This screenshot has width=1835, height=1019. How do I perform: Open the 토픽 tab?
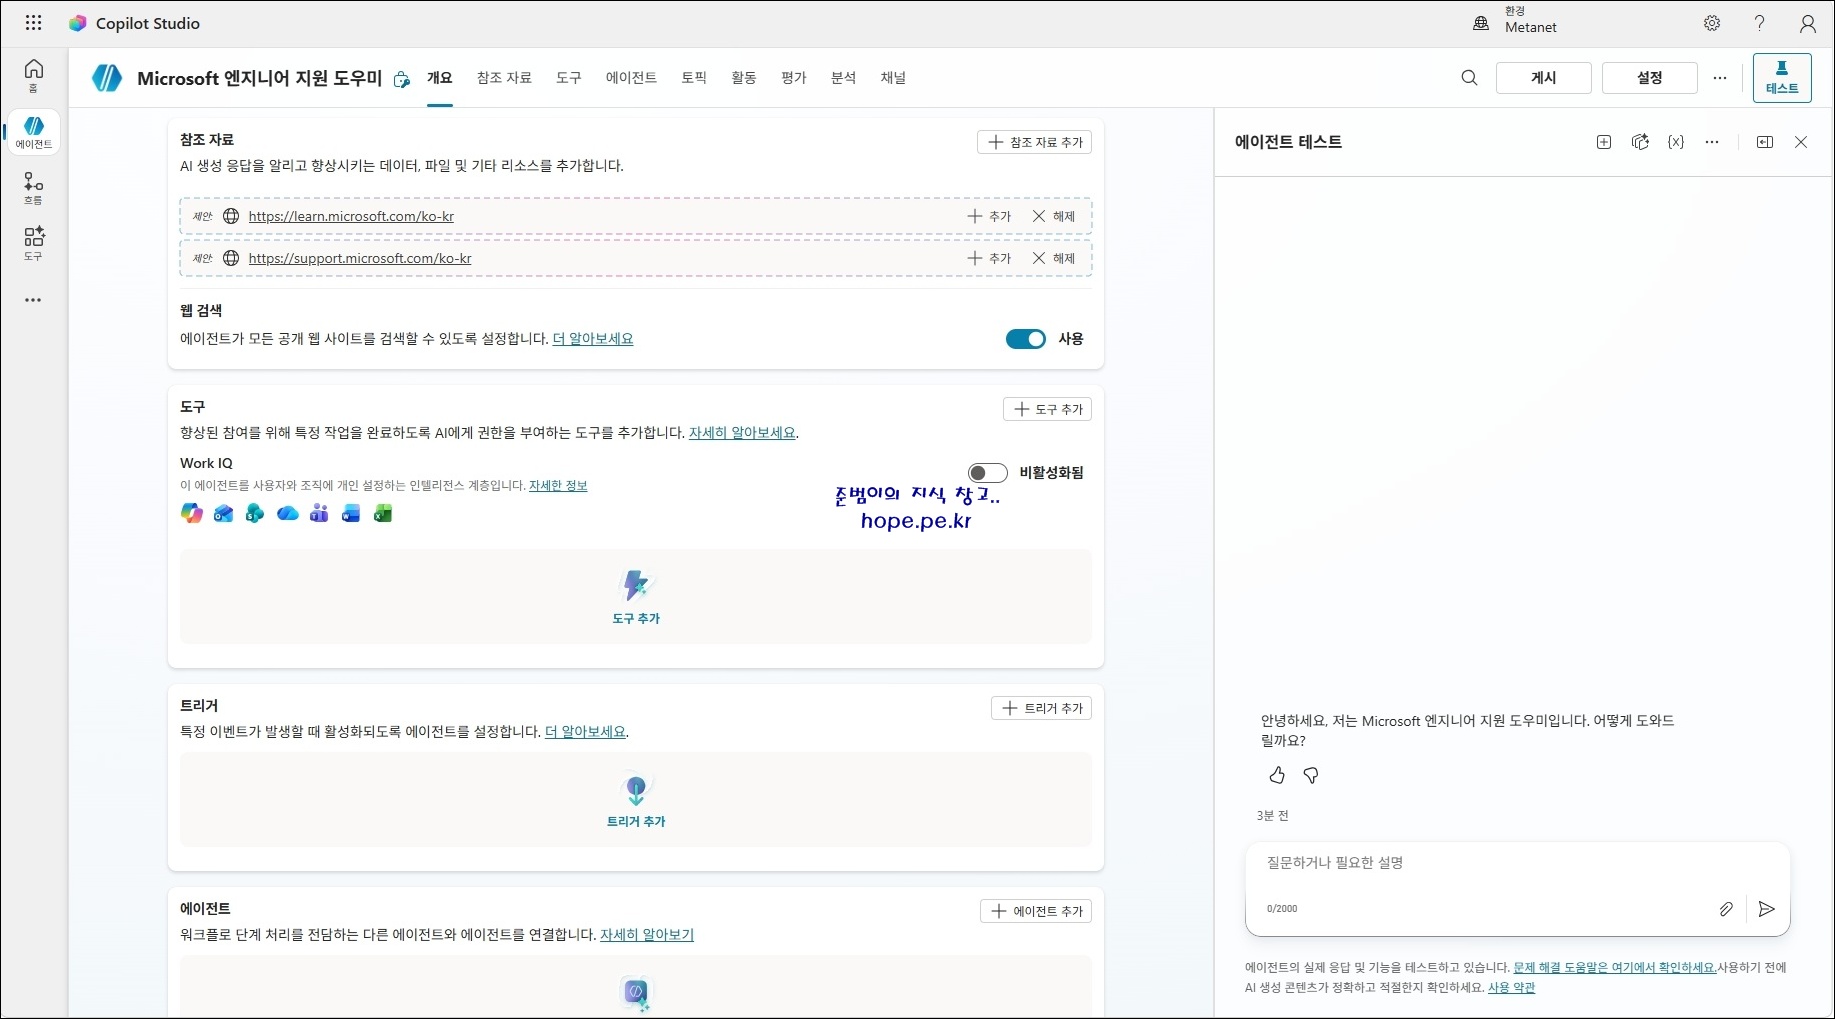694,78
